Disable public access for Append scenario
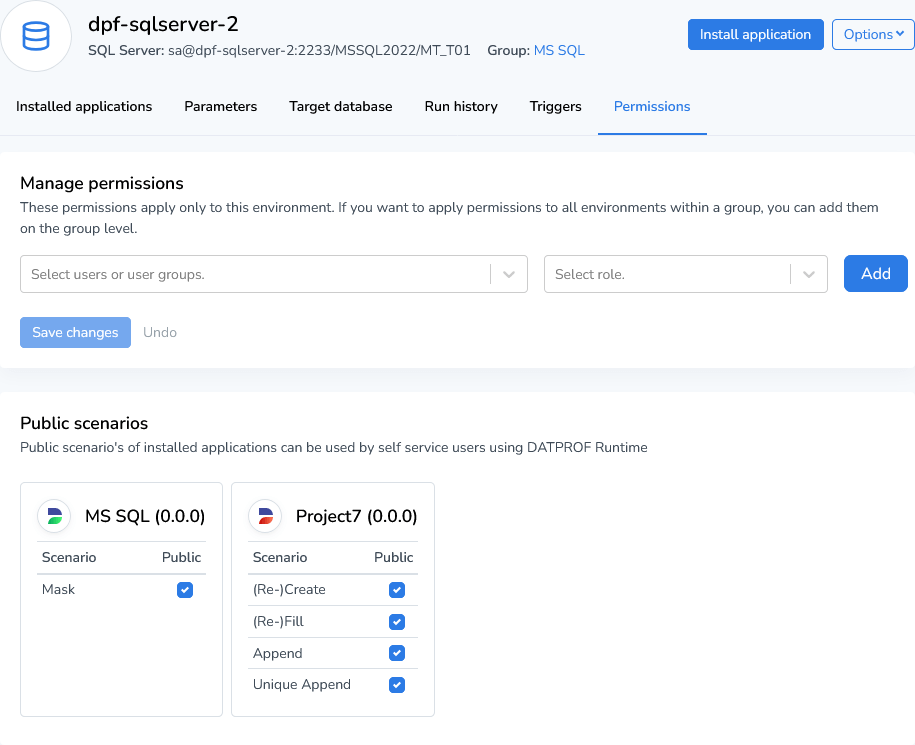This screenshot has width=915, height=745. click(x=396, y=654)
